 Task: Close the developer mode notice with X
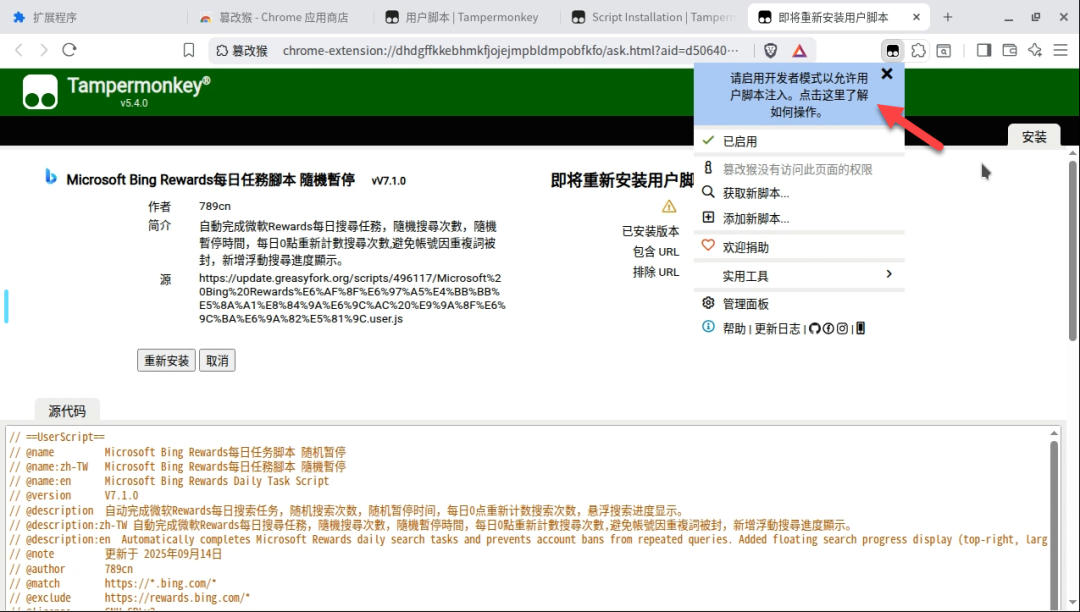coord(887,74)
